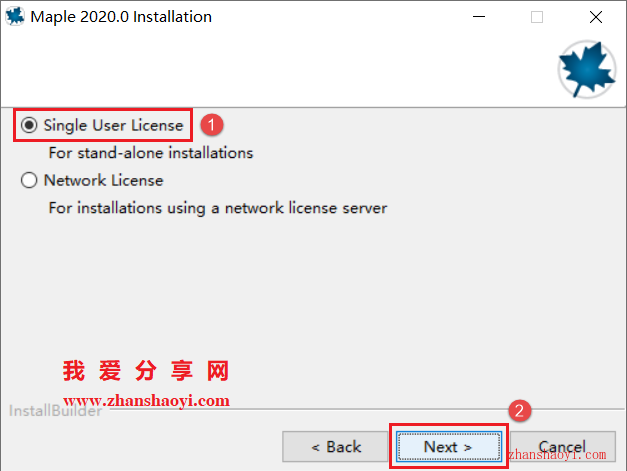Minimize the installer window

479,17
